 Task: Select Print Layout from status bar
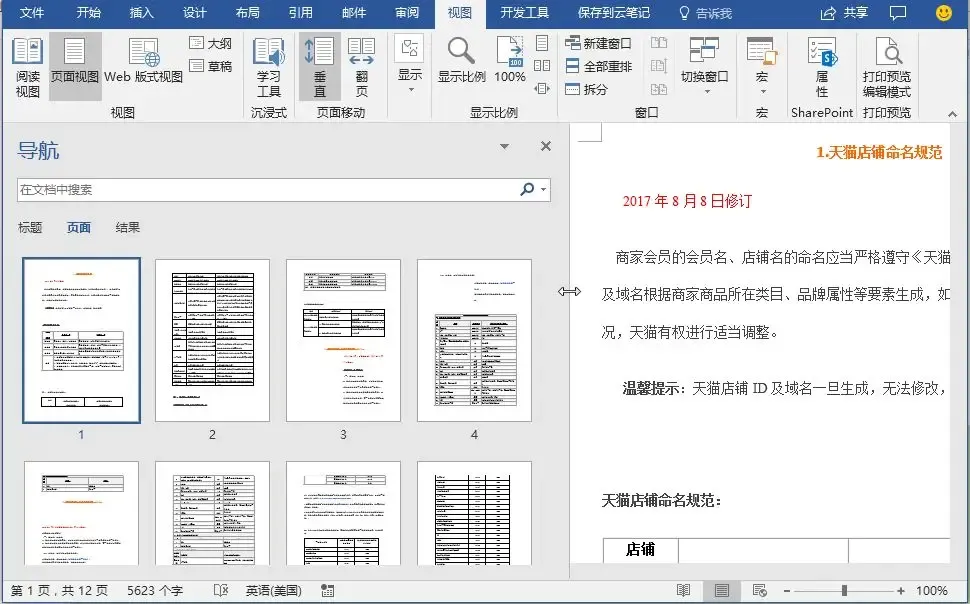[721, 590]
